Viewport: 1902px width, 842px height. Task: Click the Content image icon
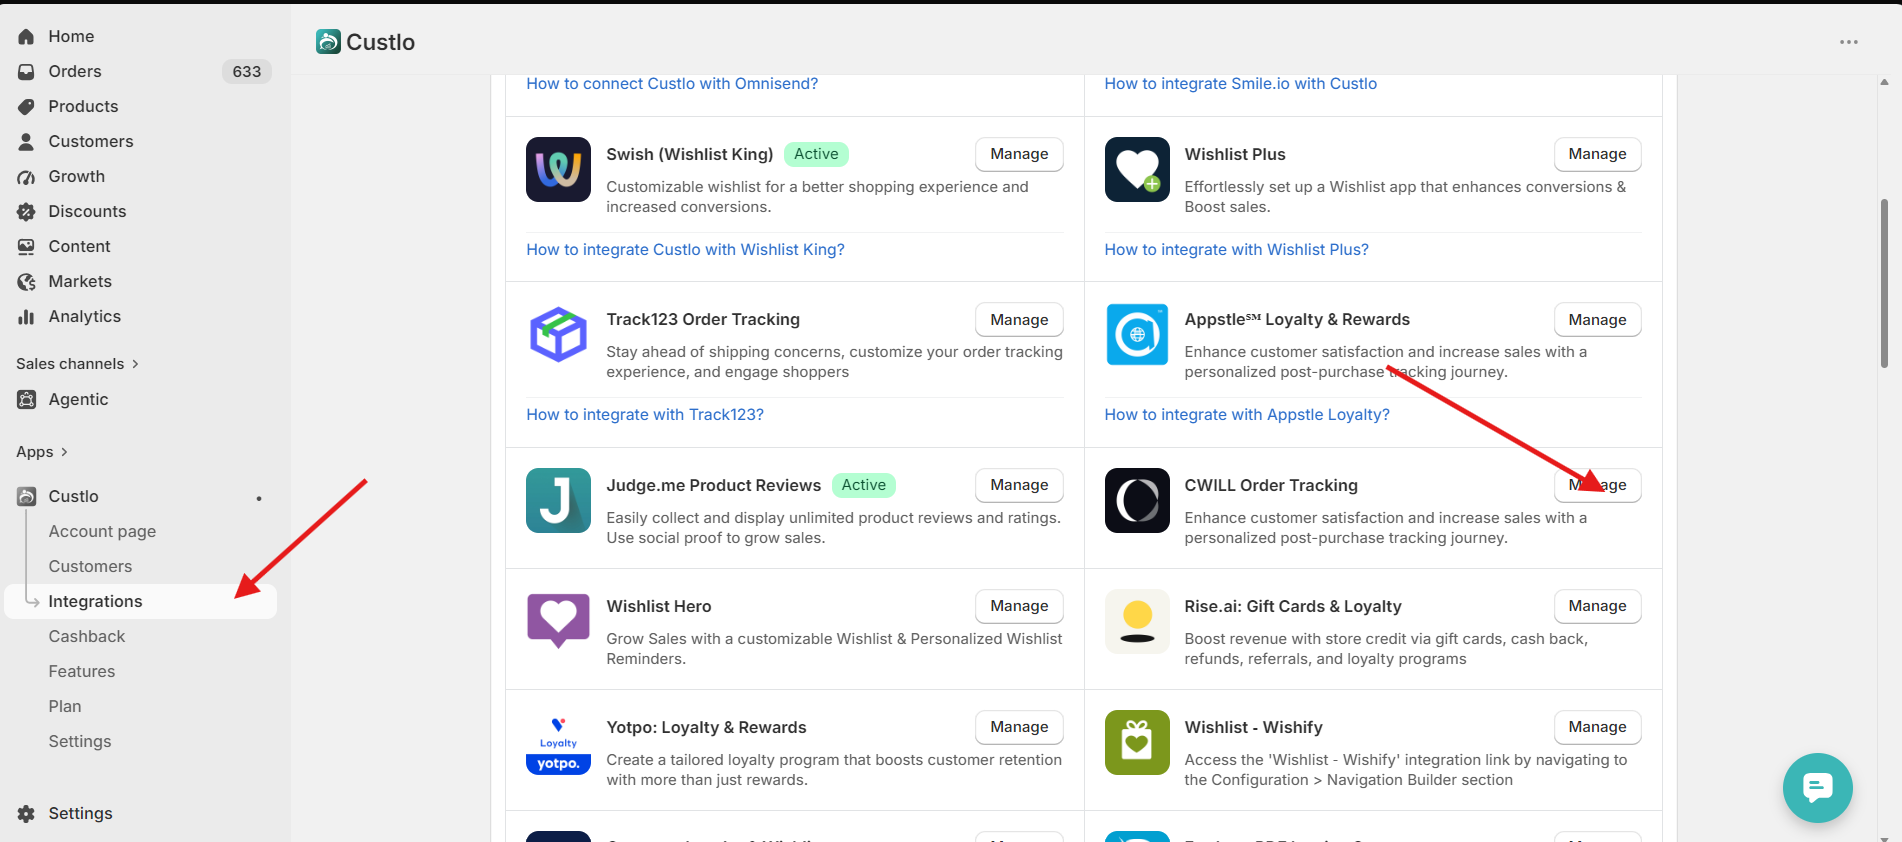(26, 247)
